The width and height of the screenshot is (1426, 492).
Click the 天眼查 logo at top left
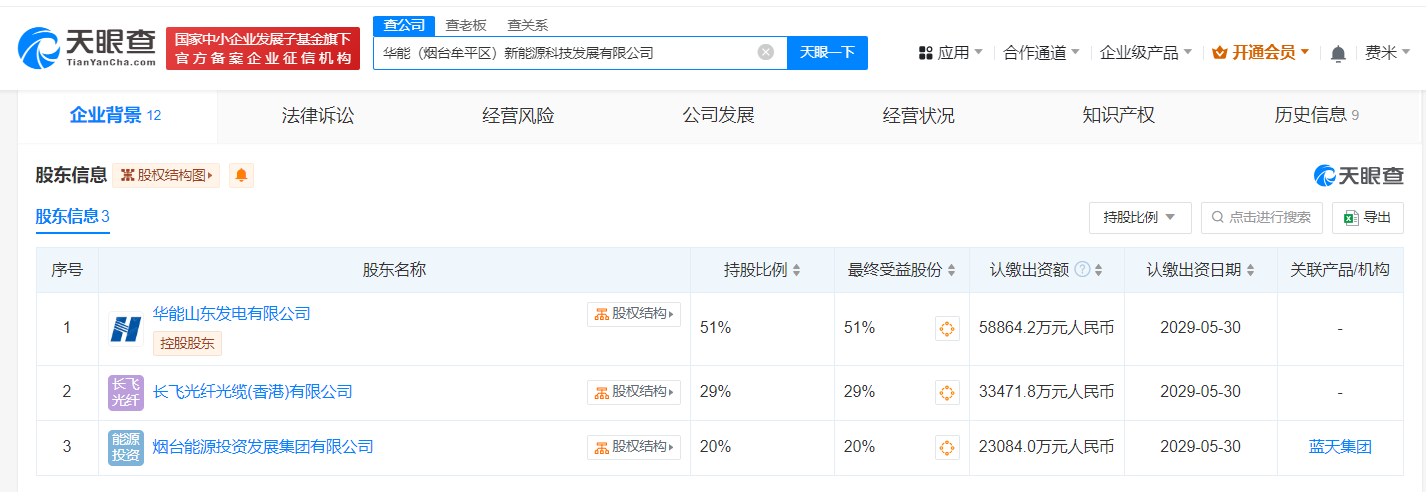click(x=88, y=46)
